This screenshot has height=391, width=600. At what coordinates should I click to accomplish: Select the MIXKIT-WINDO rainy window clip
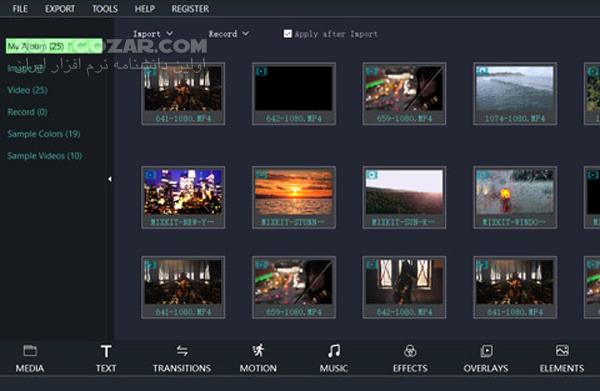[x=515, y=197]
